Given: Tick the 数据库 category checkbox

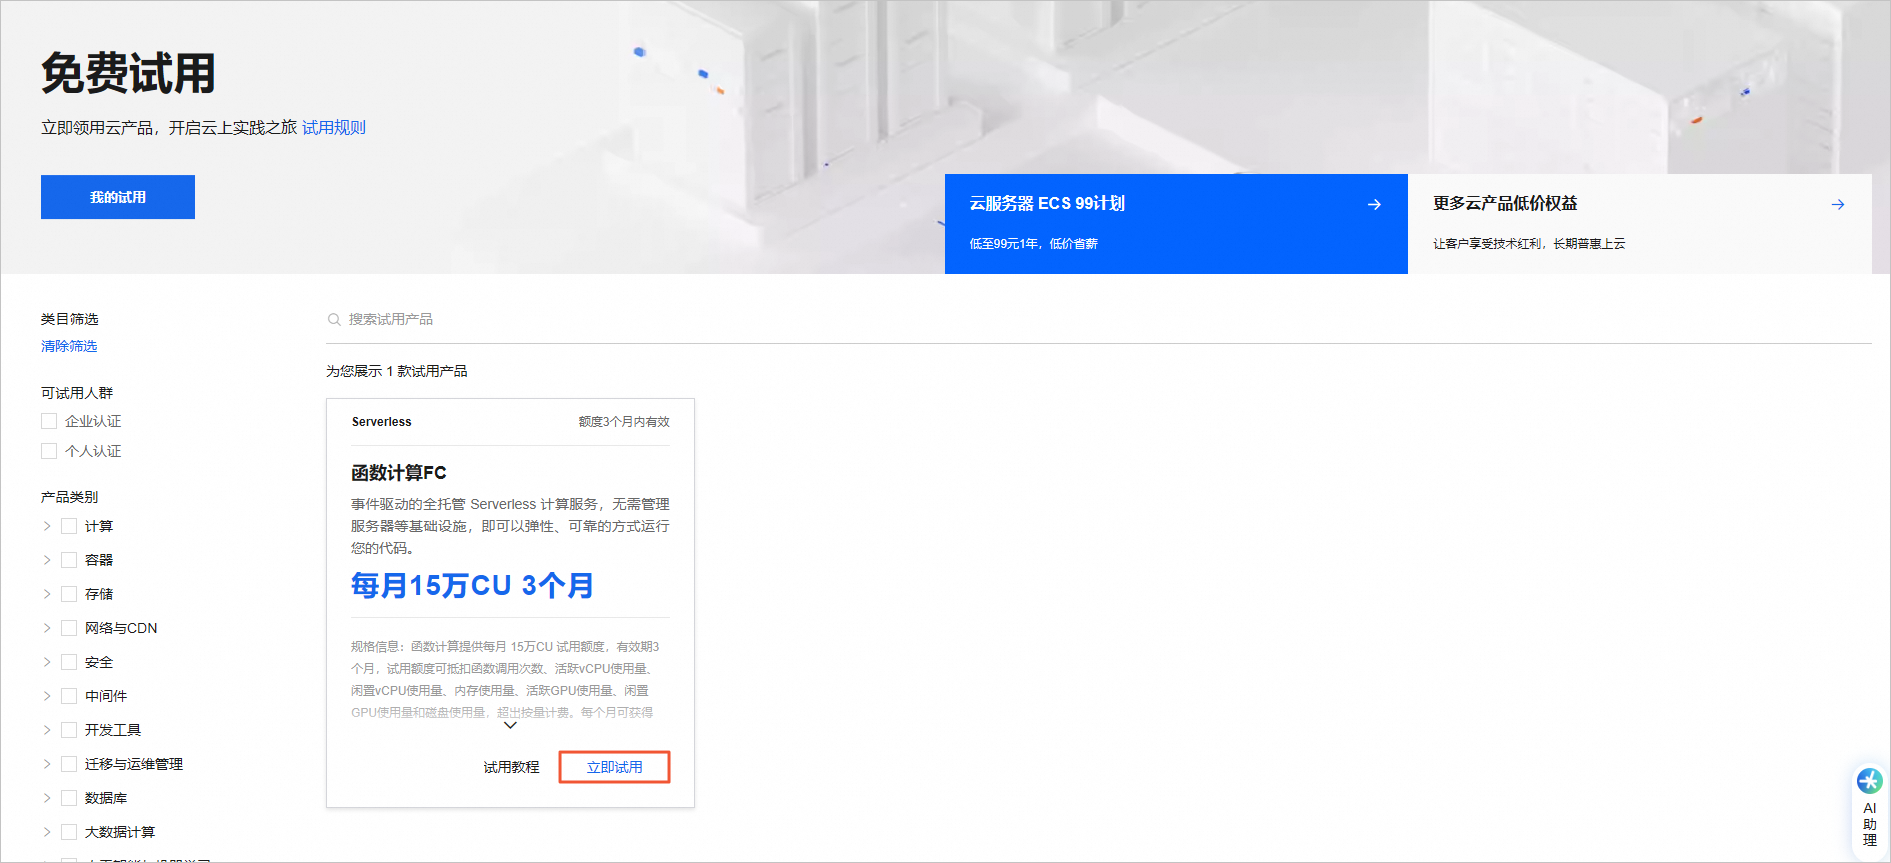Looking at the screenshot, I should coord(69,798).
